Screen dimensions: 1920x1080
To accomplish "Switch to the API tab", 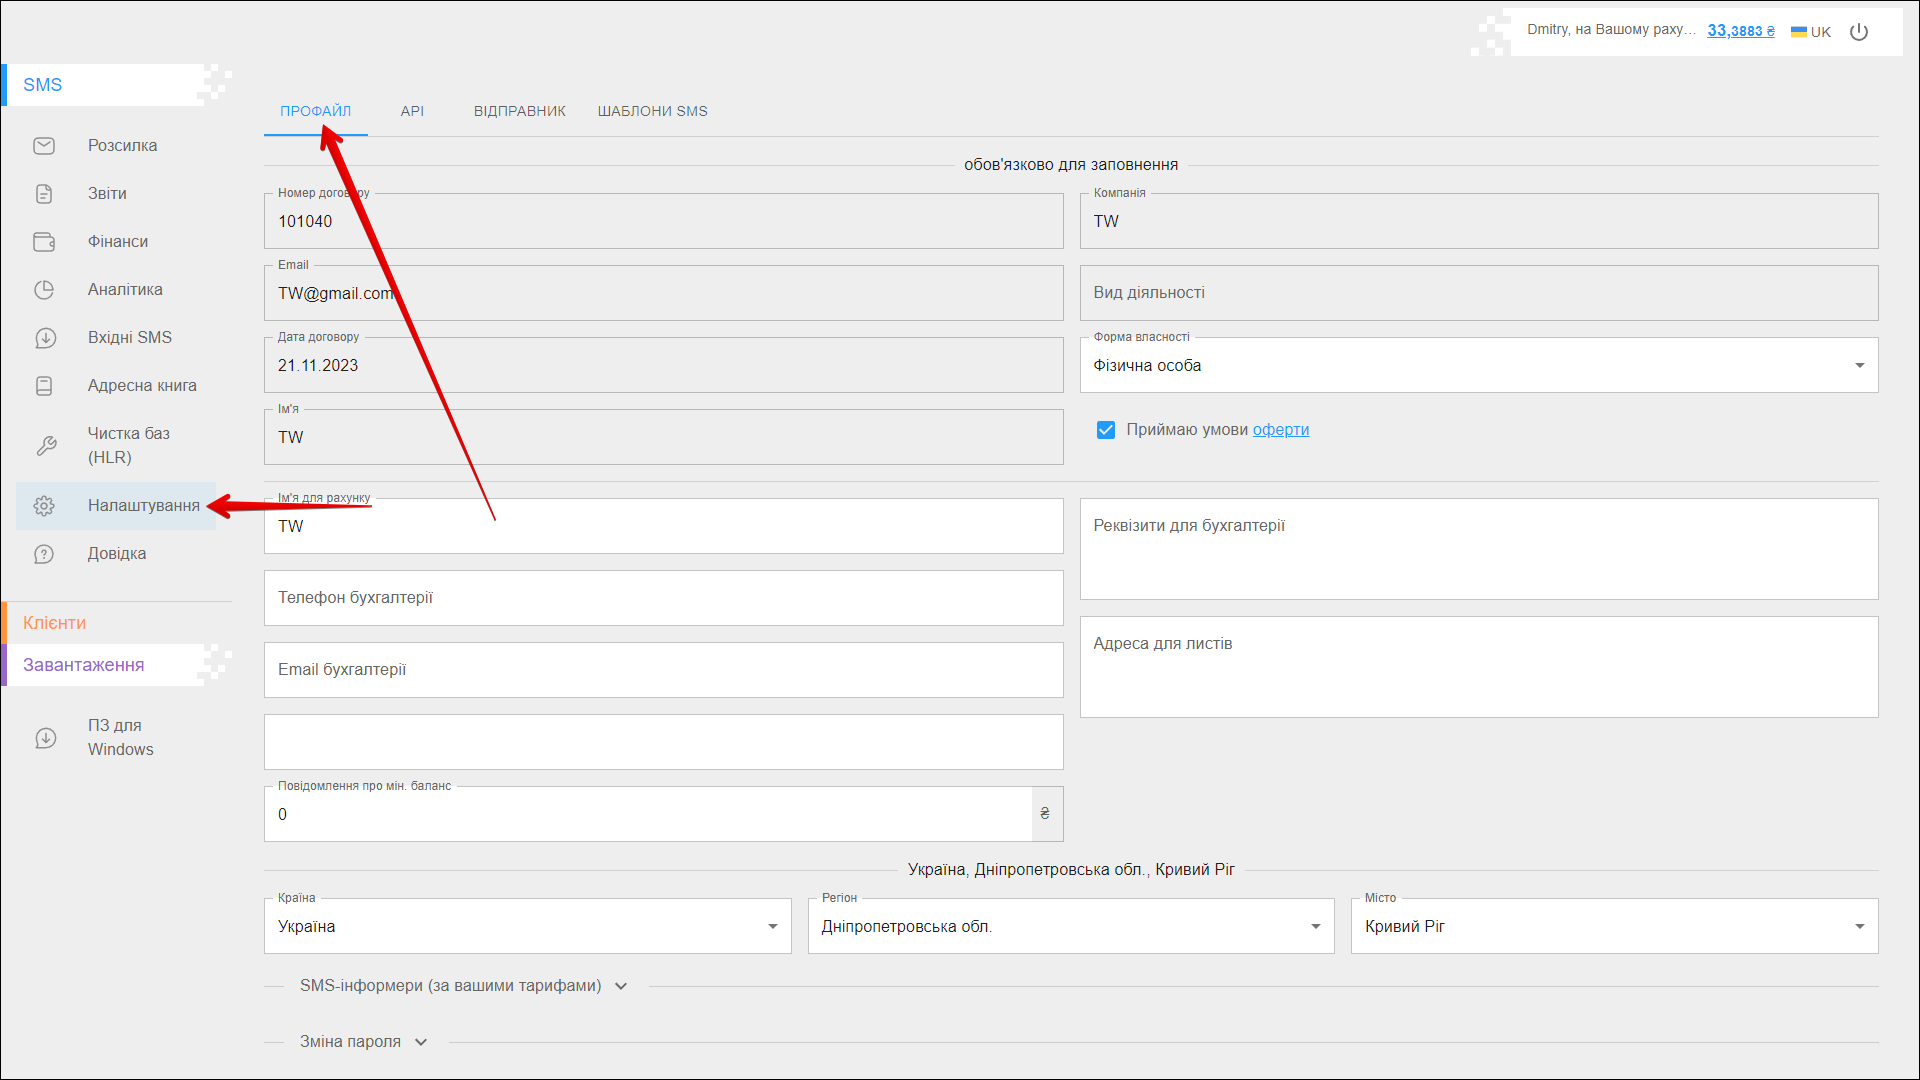I will pos(412,111).
